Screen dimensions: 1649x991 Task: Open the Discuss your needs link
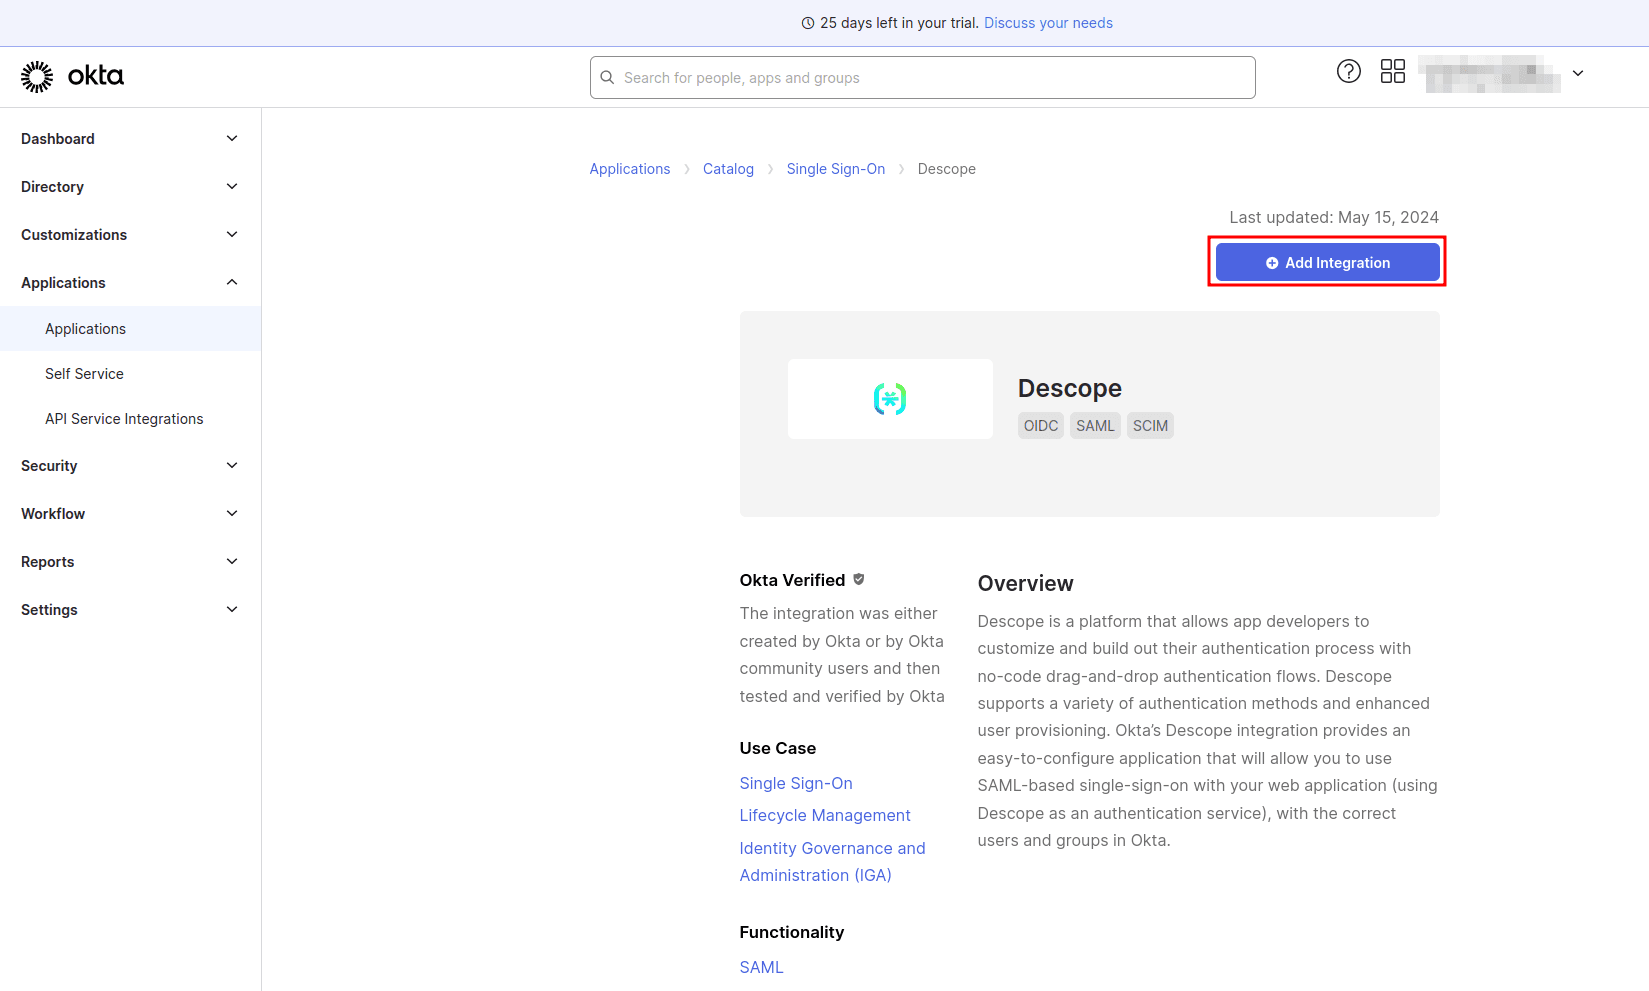pyautogui.click(x=1048, y=22)
